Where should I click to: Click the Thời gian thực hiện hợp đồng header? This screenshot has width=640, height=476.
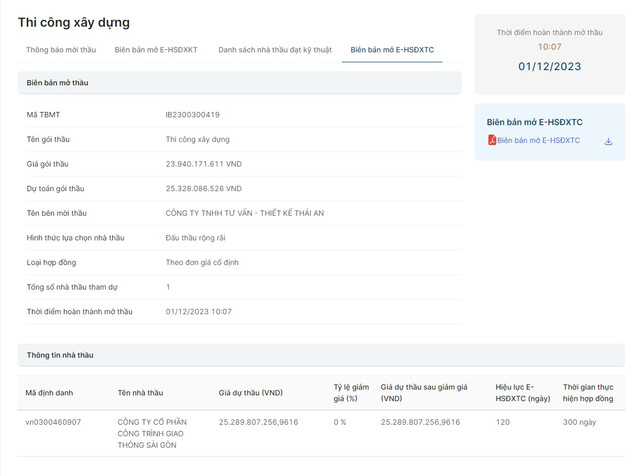pos(598,392)
